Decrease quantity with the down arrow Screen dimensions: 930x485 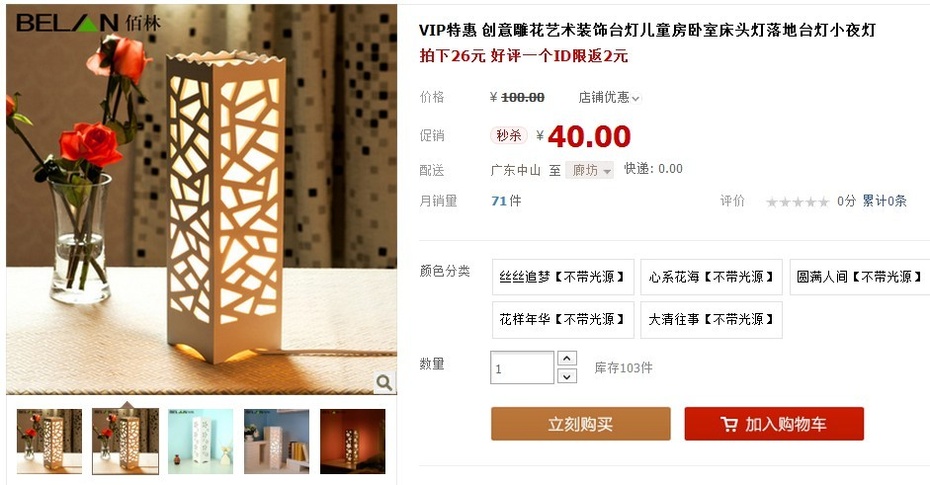(567, 376)
